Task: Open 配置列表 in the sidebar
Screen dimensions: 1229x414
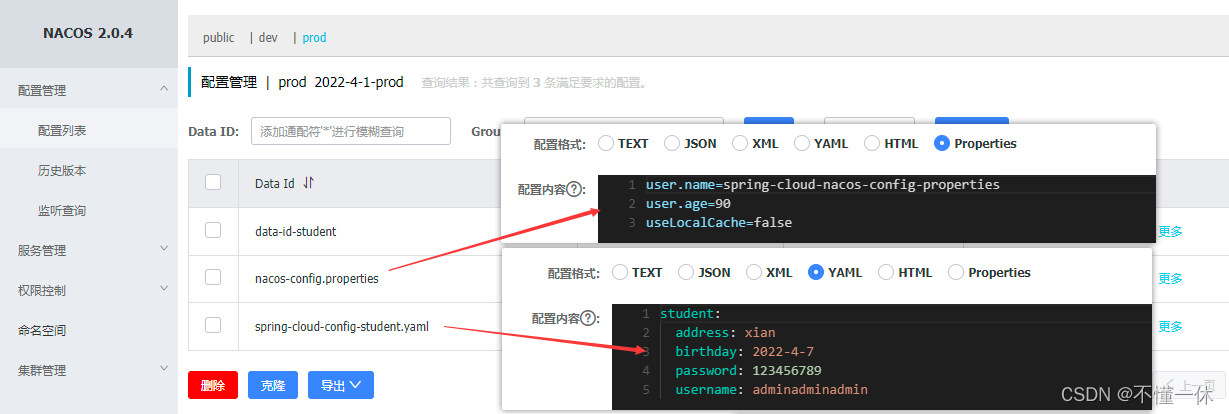Action: (62, 130)
